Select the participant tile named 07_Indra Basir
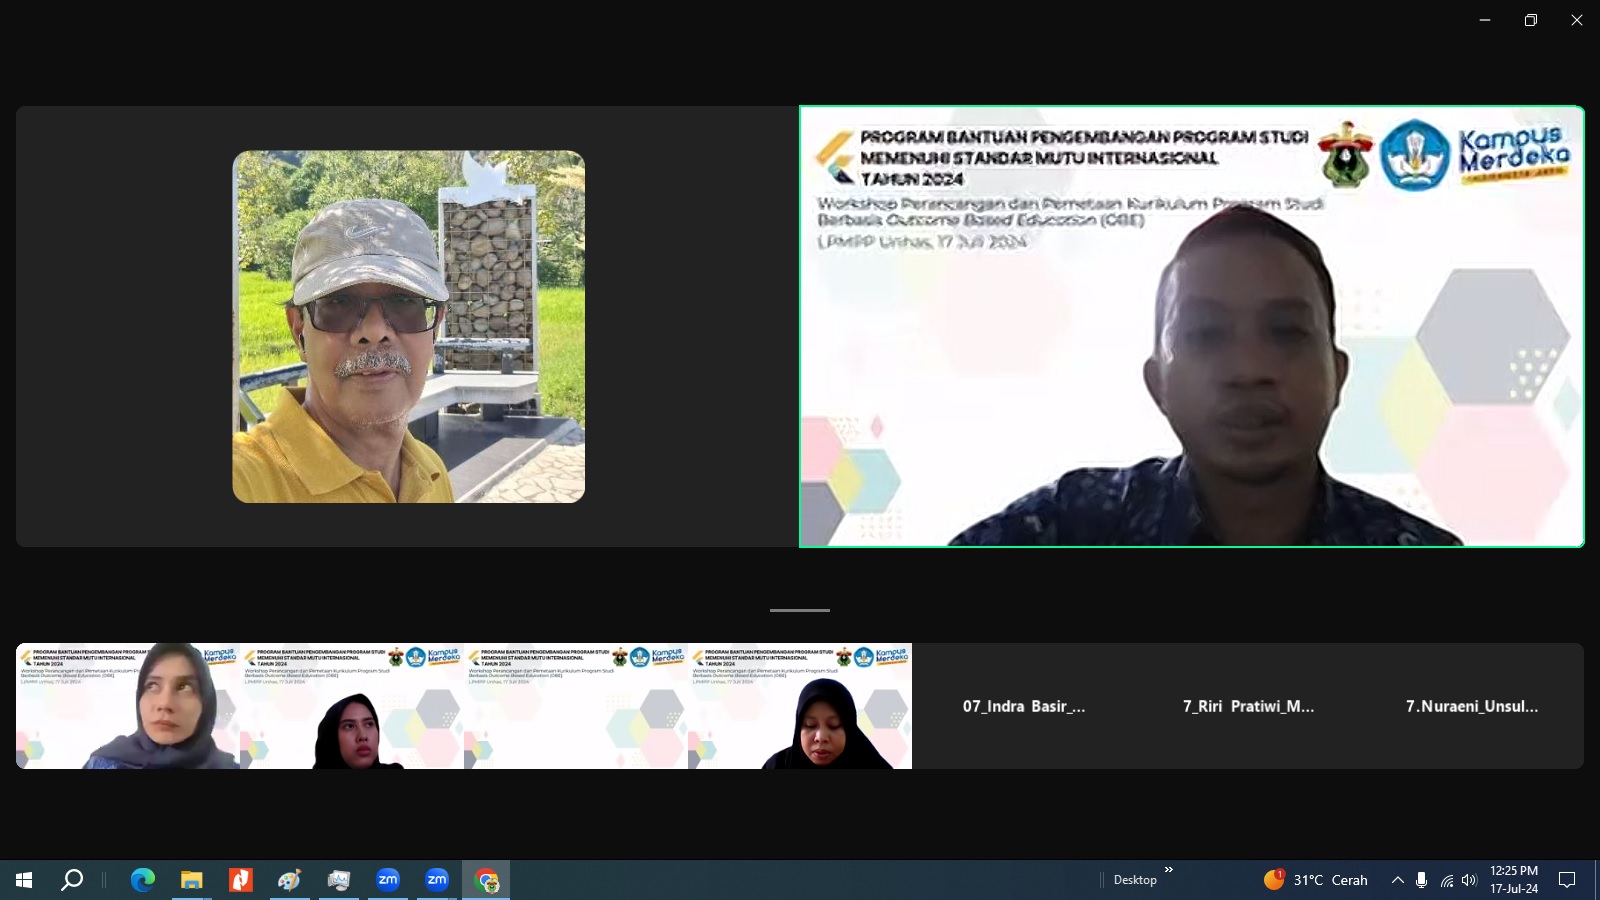Viewport: 1600px width, 900px height. (x=1023, y=706)
